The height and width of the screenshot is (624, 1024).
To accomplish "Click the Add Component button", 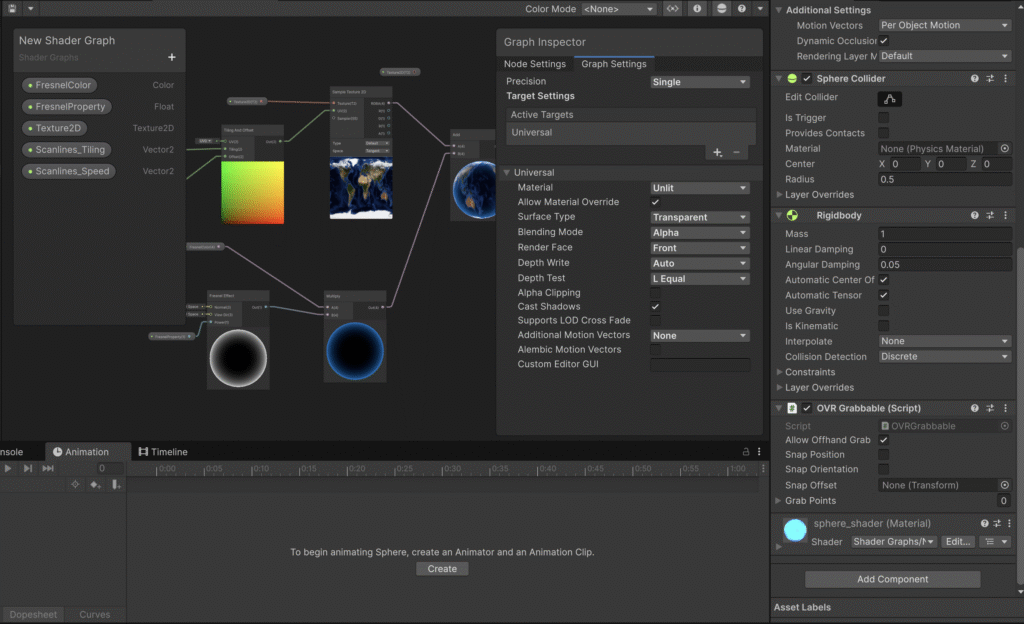I will [x=892, y=579].
